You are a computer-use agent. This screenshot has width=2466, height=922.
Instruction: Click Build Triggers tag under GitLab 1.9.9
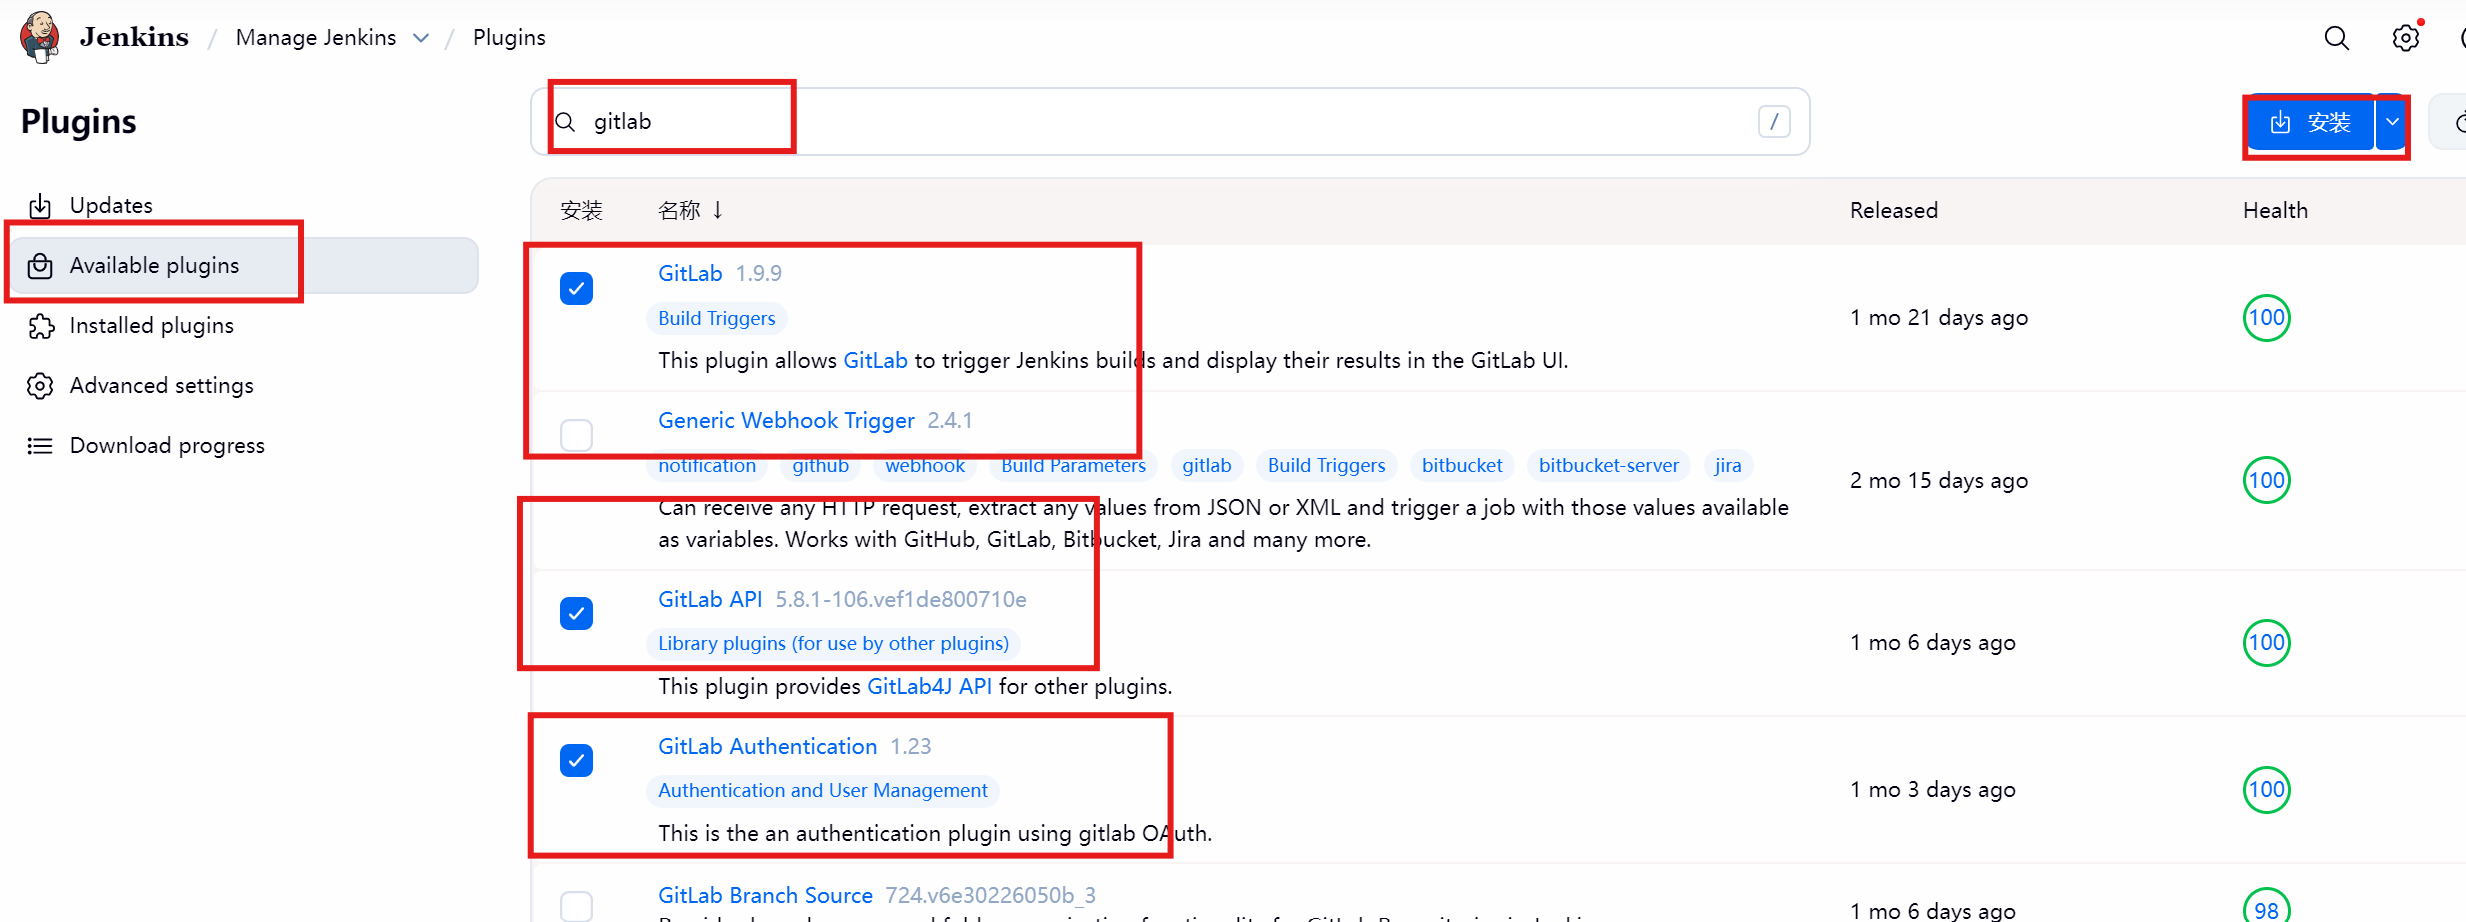point(716,318)
